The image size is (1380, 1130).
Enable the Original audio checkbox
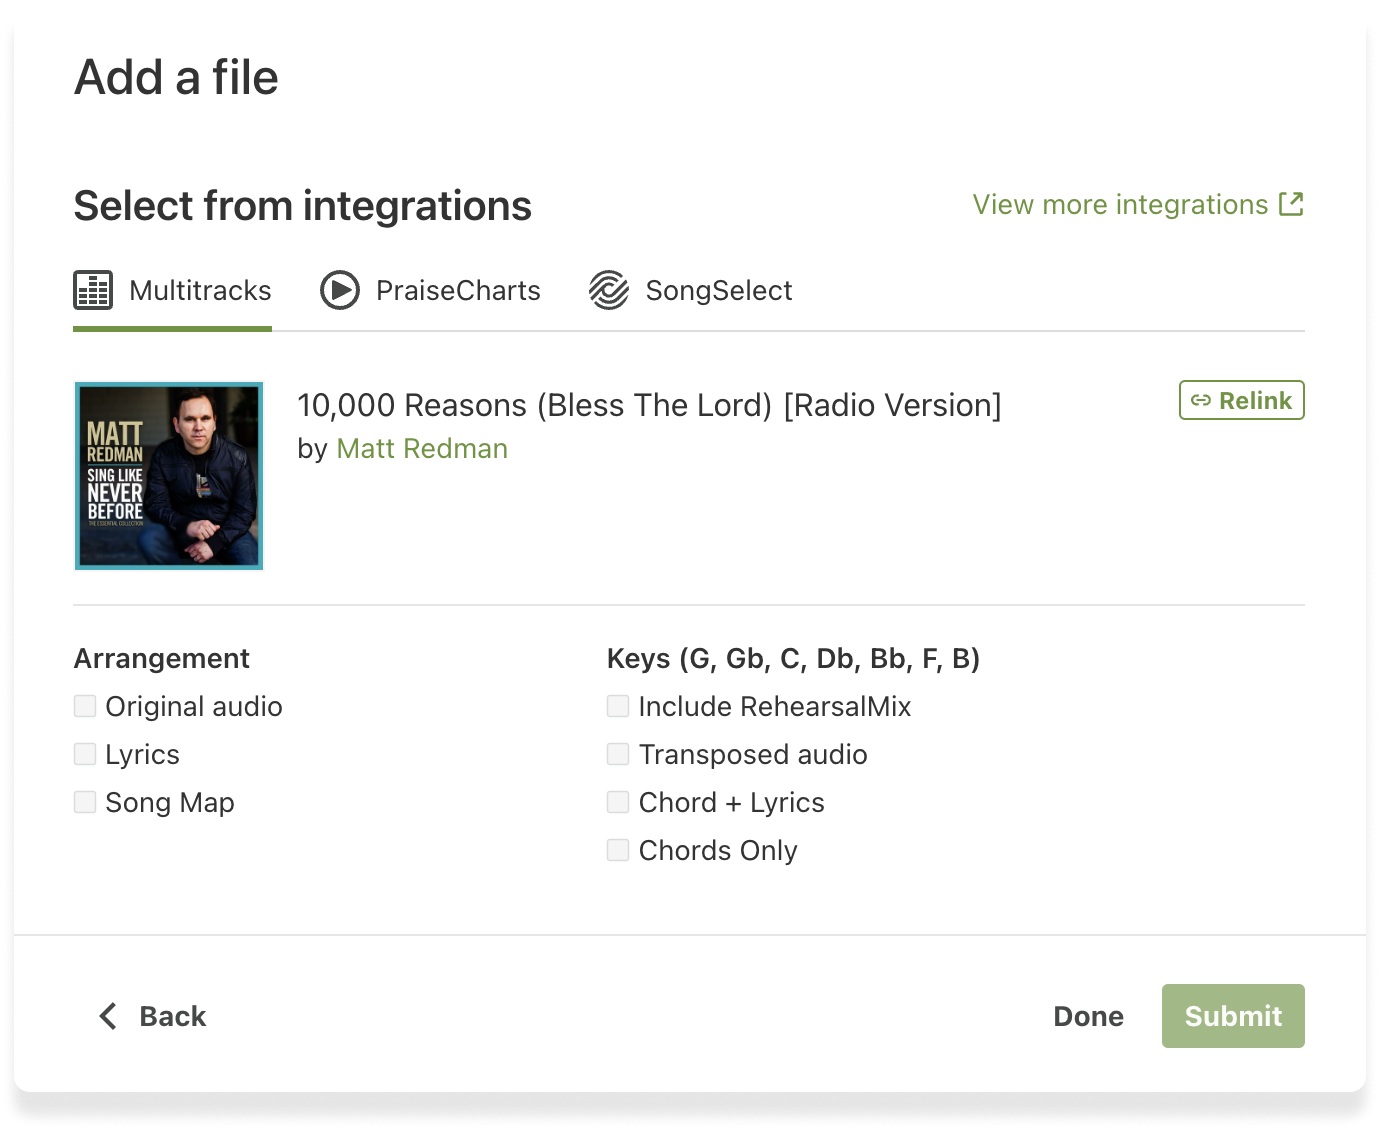[85, 707]
